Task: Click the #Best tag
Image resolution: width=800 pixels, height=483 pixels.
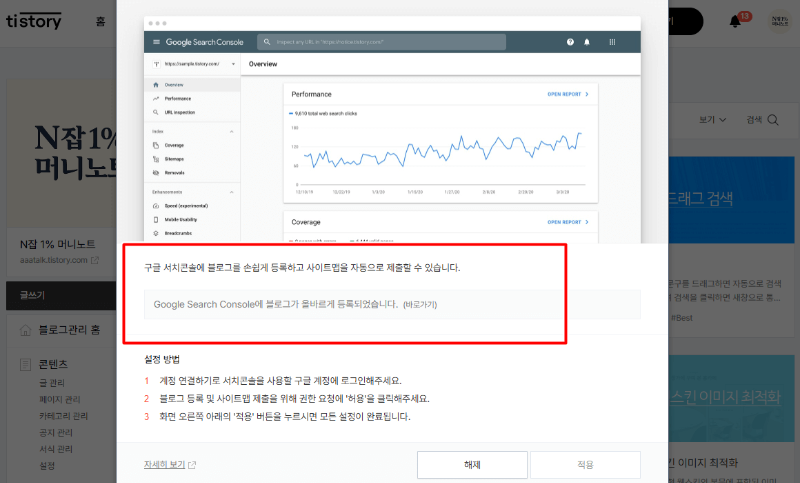Action: 681,318
